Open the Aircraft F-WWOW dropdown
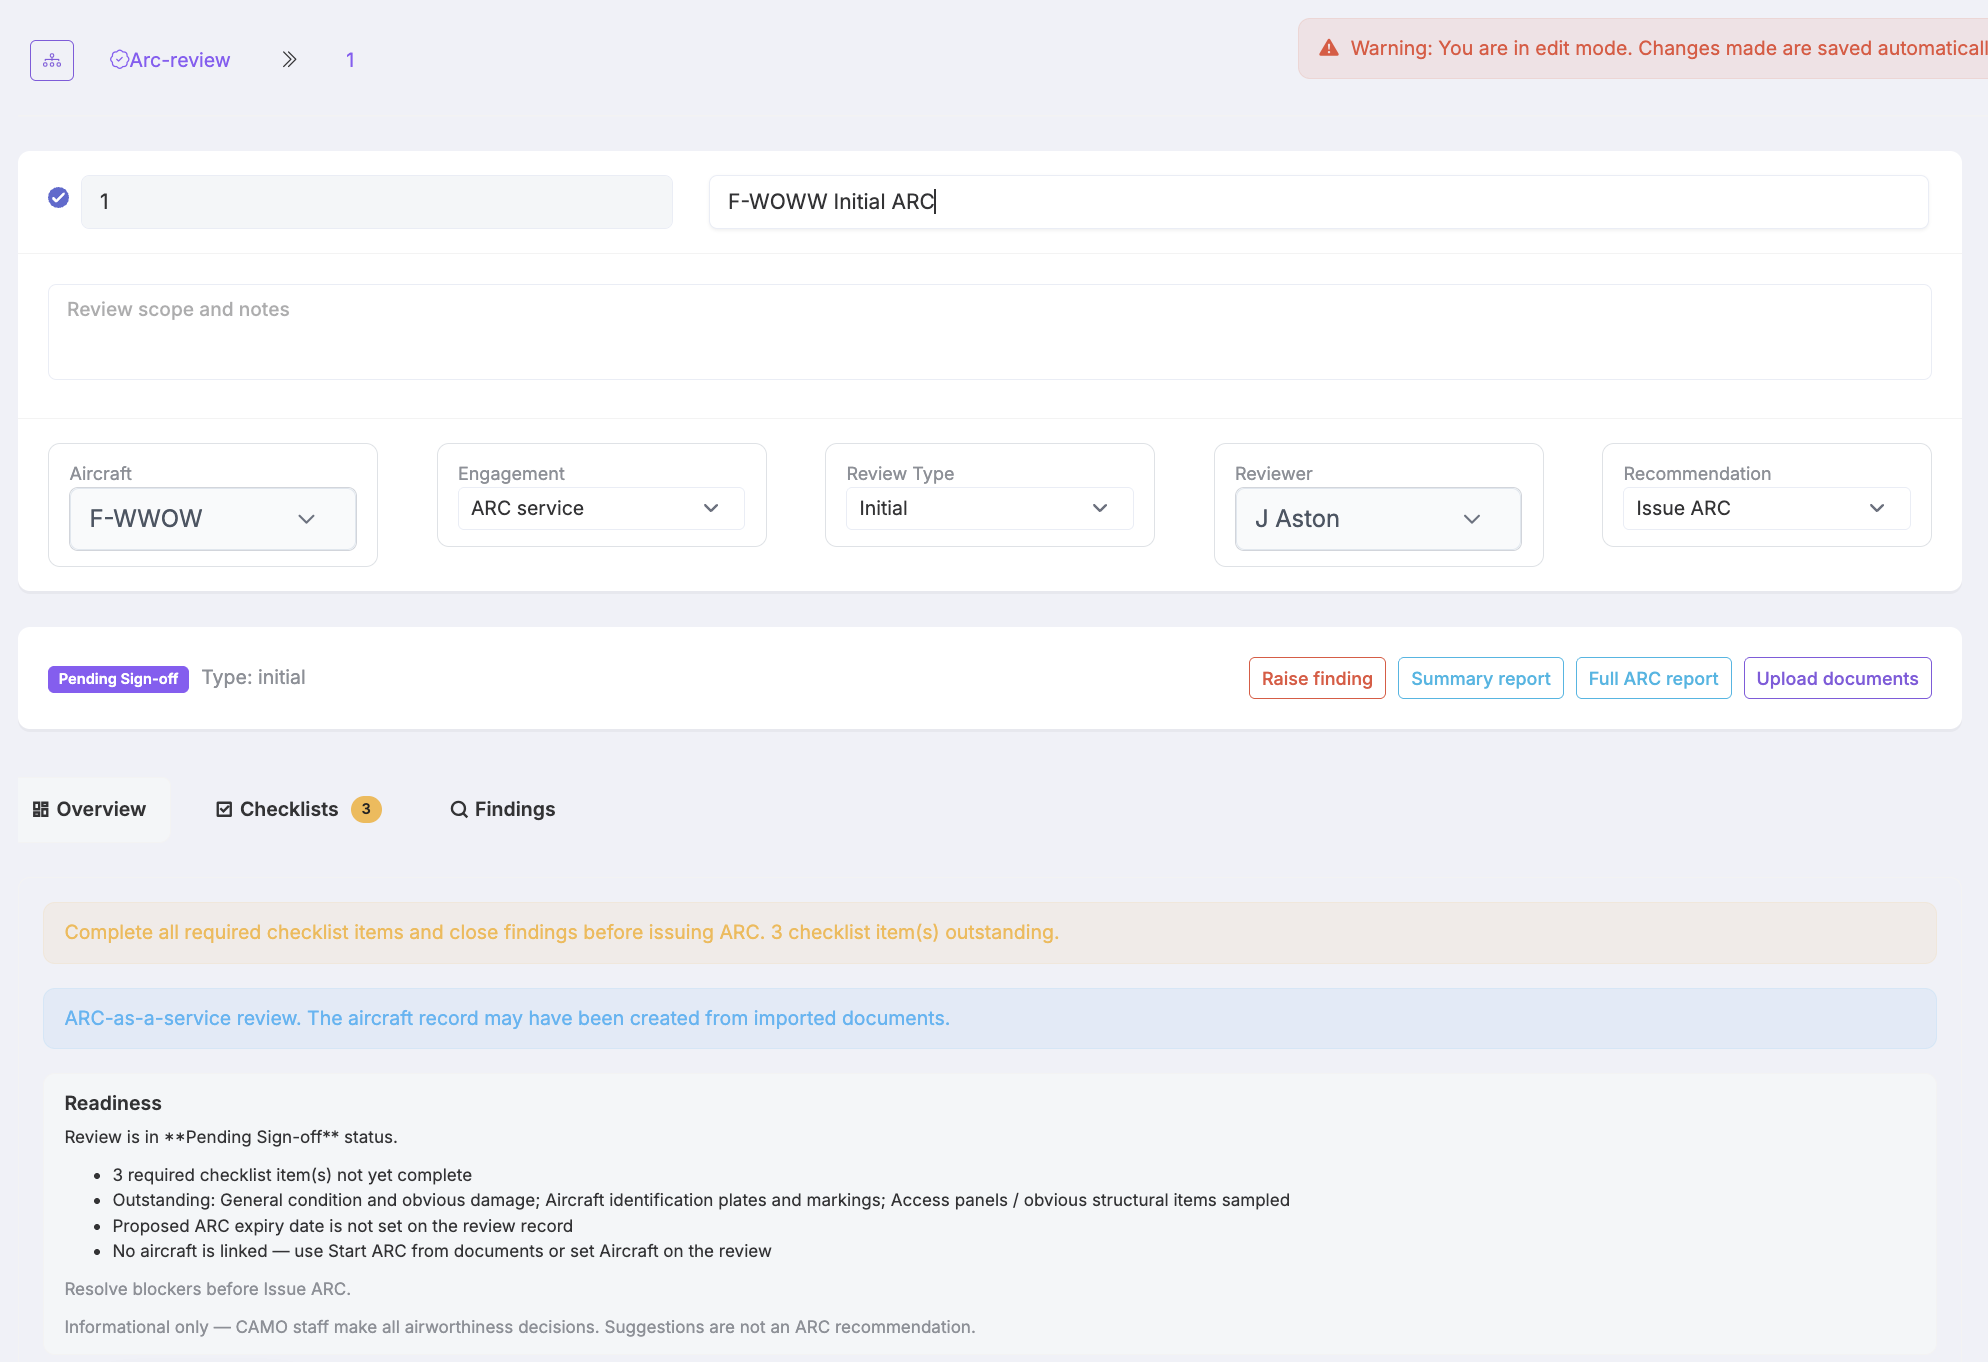The image size is (1988, 1362). 213,519
